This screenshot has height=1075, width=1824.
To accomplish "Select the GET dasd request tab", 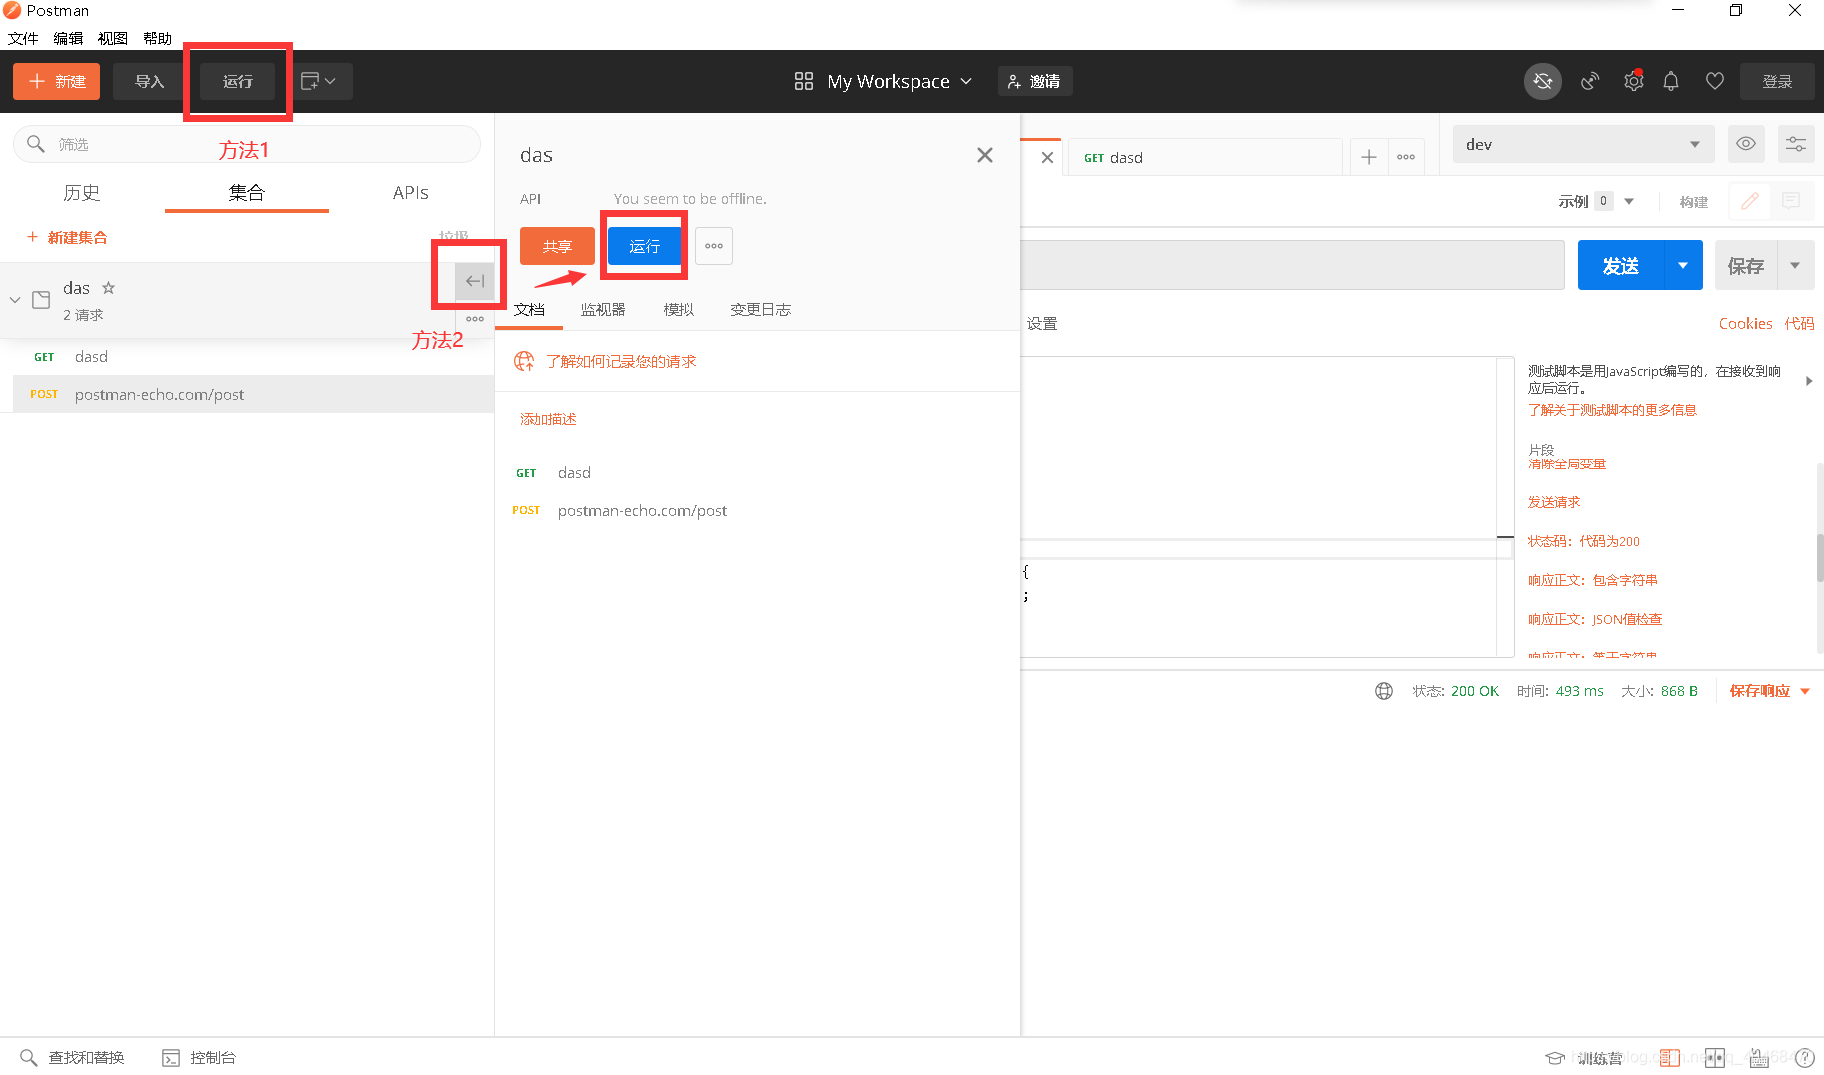I will pos(1205,157).
